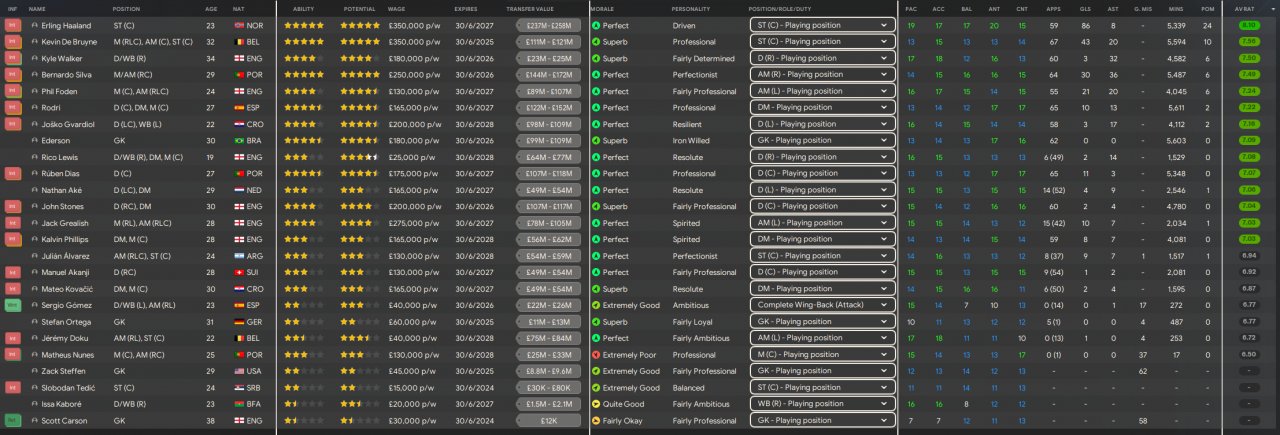Sort by the POTENTIAL column header

pos(359,8)
